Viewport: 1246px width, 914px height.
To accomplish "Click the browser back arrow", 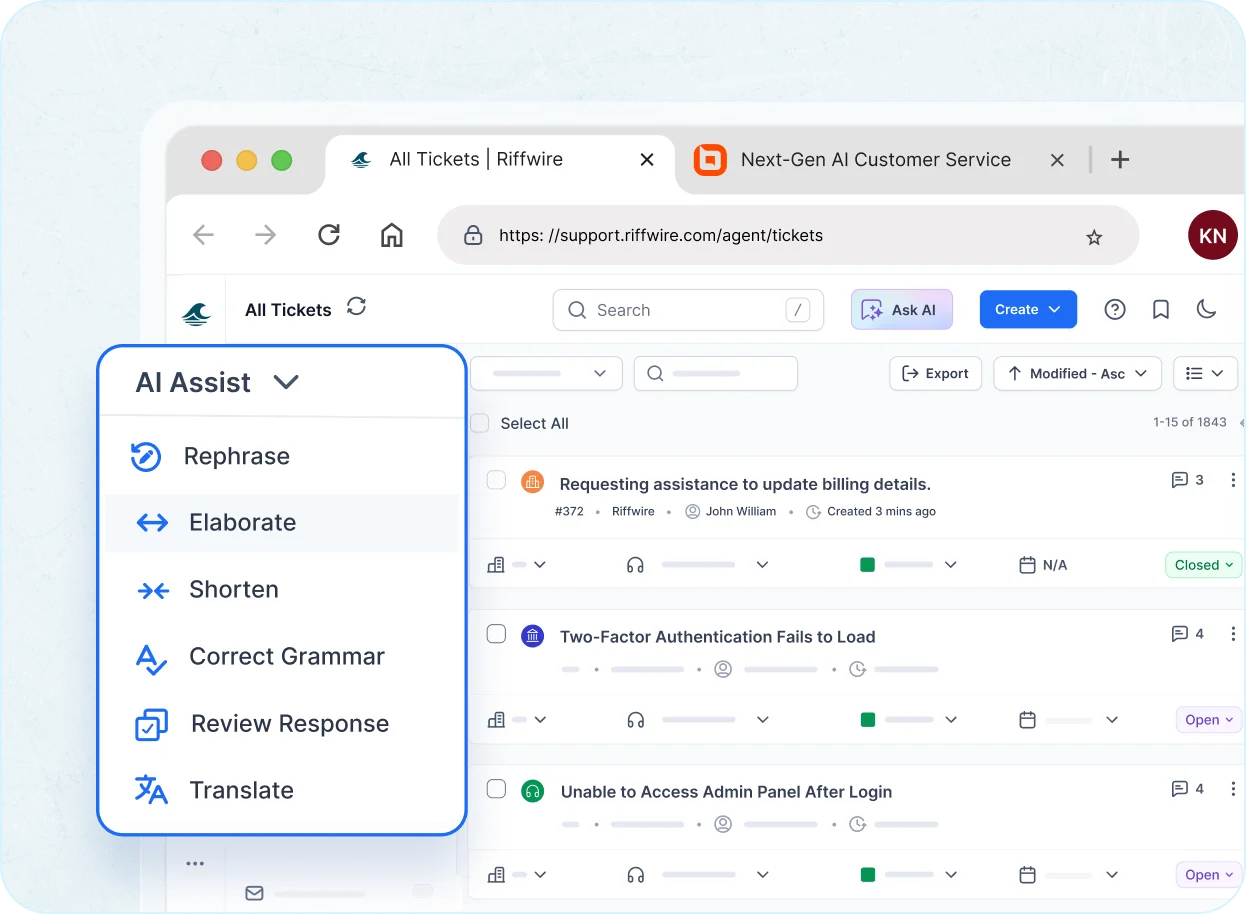I will 203,235.
